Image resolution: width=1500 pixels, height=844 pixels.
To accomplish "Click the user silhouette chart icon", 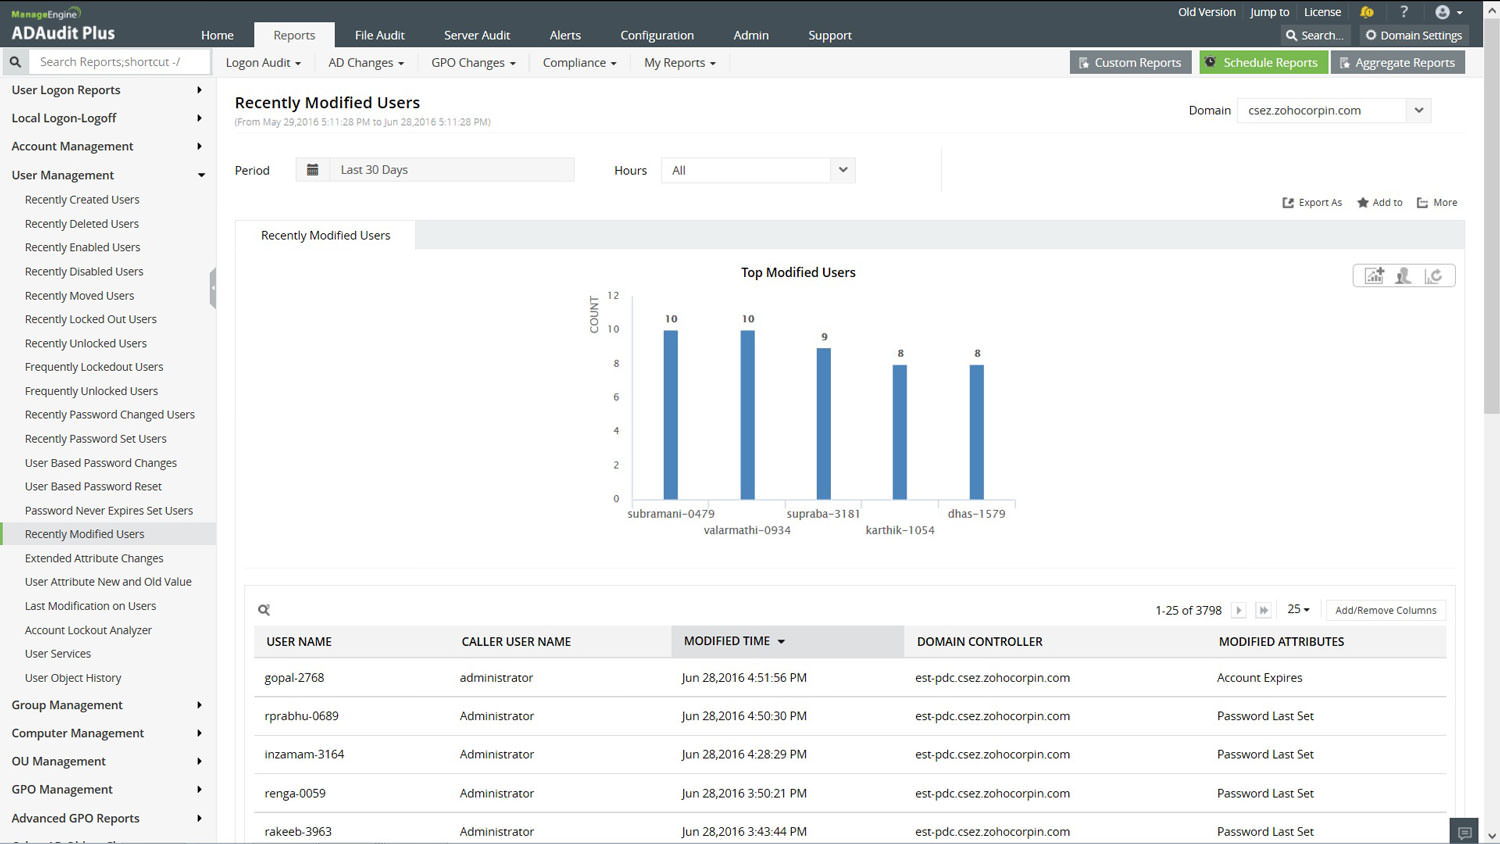I will tap(1404, 276).
